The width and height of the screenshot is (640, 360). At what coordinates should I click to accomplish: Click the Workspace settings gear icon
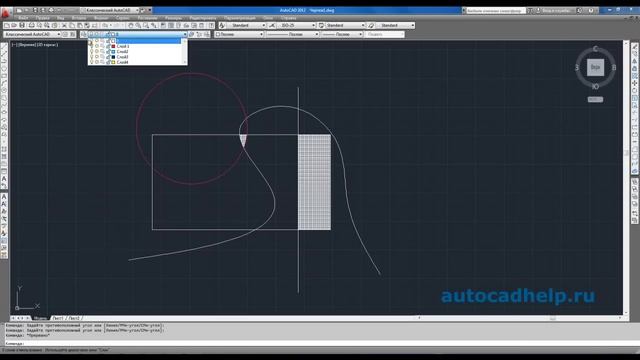[65, 34]
